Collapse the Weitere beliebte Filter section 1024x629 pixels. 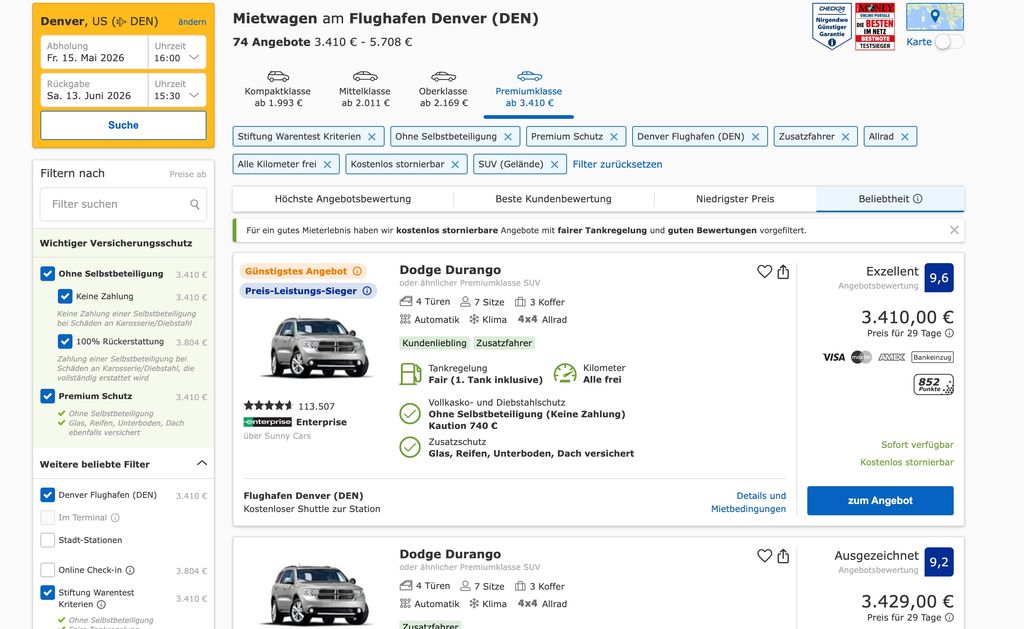click(x=201, y=464)
